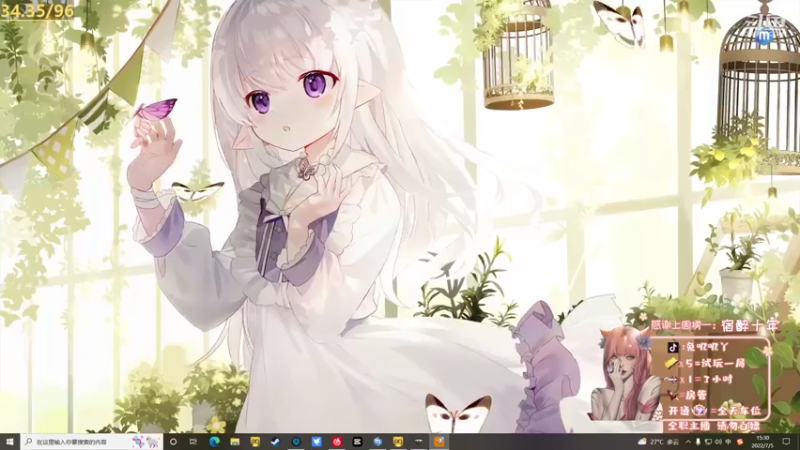Image resolution: width=800 pixels, height=450 pixels.
Task: Open the dark blue round app icon
Action: pos(296,442)
